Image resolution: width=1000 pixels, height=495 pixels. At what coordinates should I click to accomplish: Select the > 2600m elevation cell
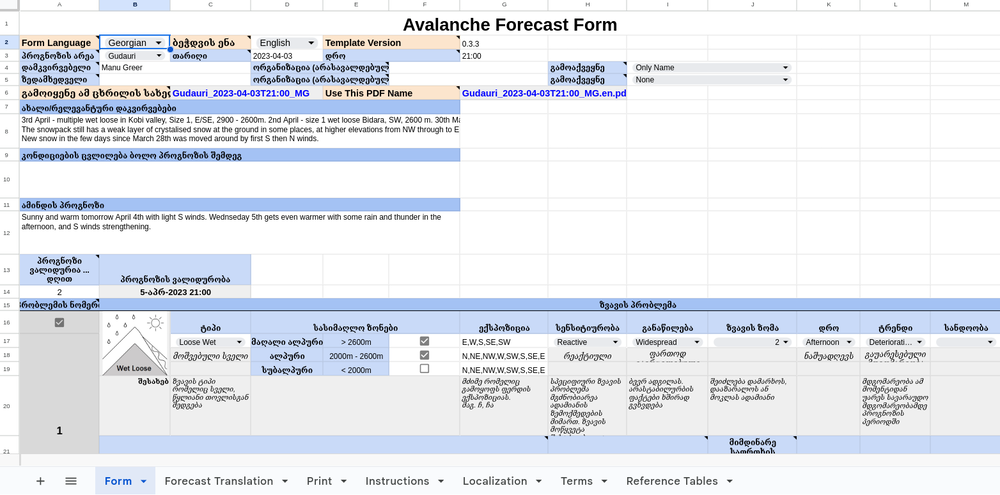[x=356, y=343]
